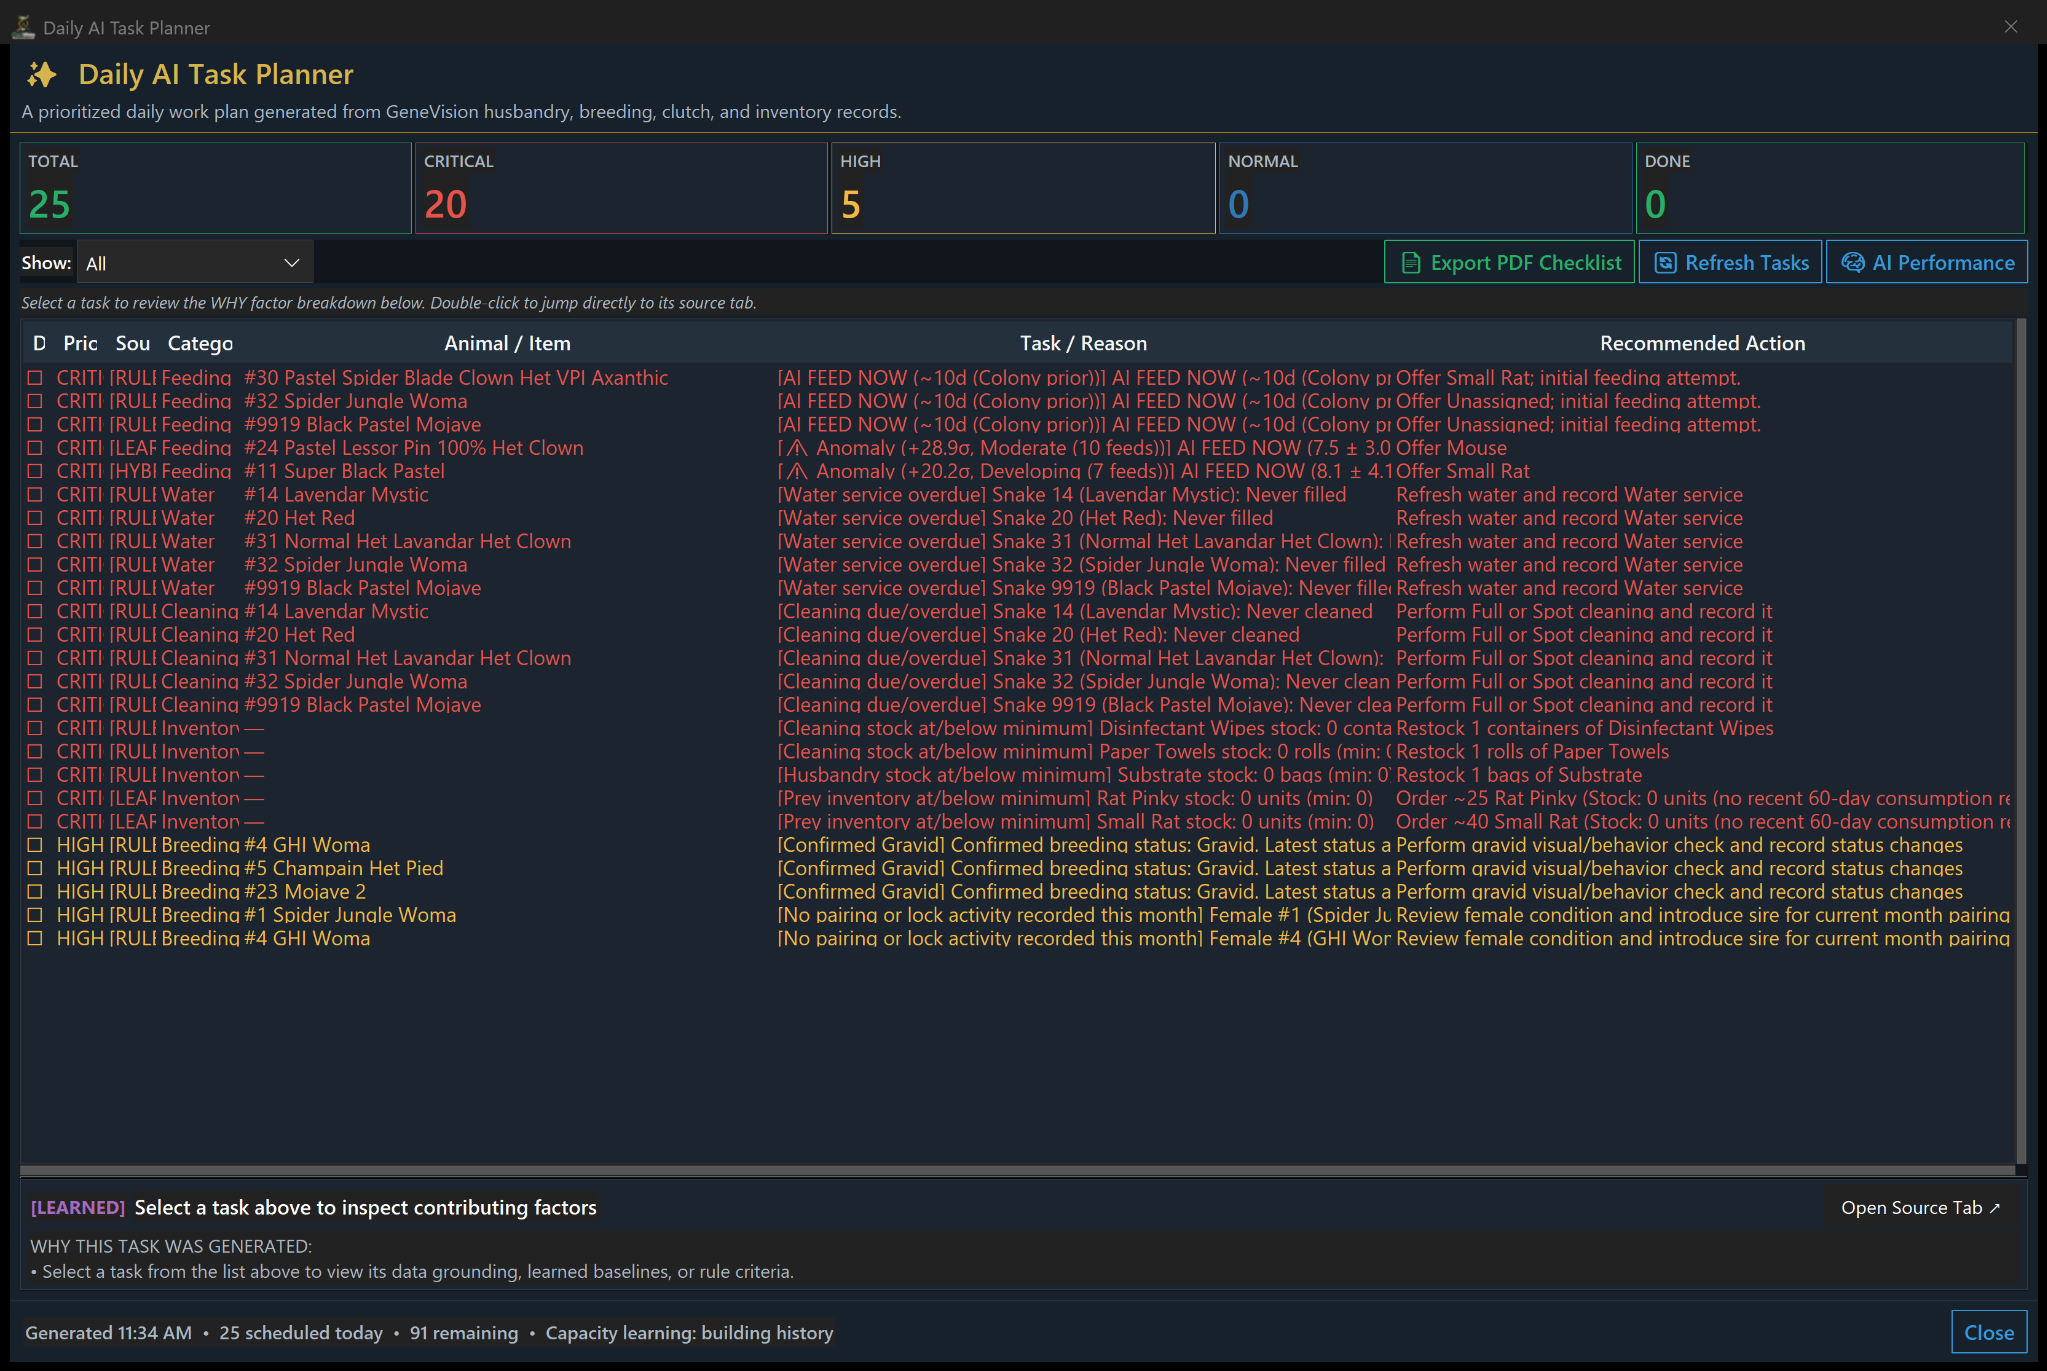Image resolution: width=2047 pixels, height=1371 pixels.
Task: Select the NORMAL 0 summary card
Action: (x=1425, y=188)
